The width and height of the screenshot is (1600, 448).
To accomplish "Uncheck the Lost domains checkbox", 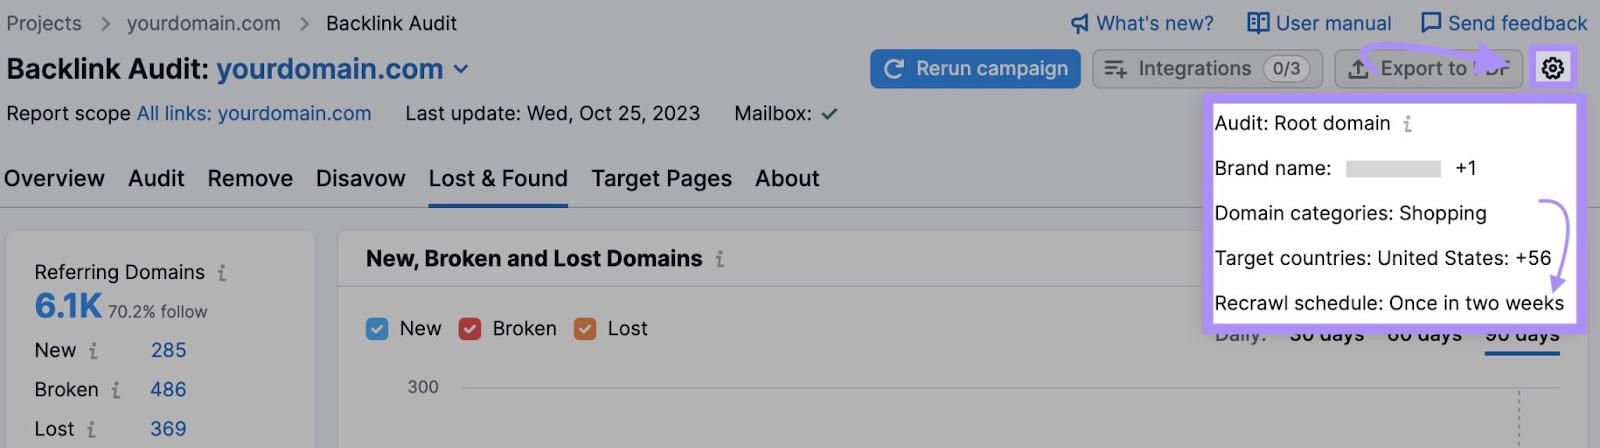I will pos(585,329).
